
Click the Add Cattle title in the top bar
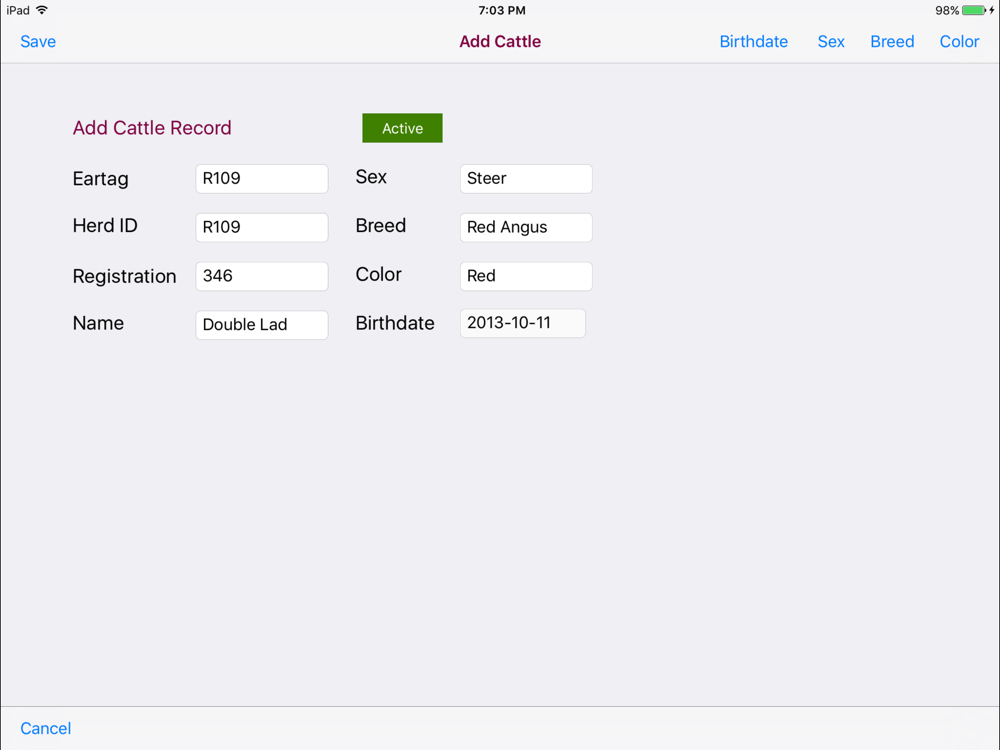point(500,41)
